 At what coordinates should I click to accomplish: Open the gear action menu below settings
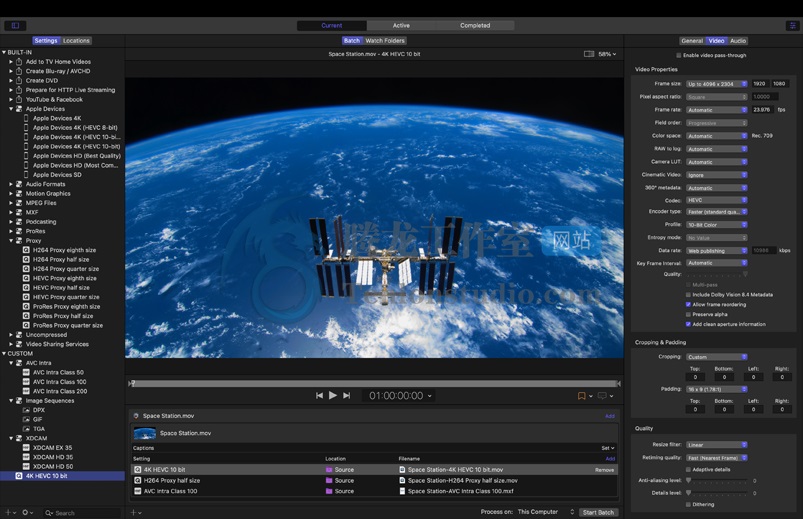27,512
